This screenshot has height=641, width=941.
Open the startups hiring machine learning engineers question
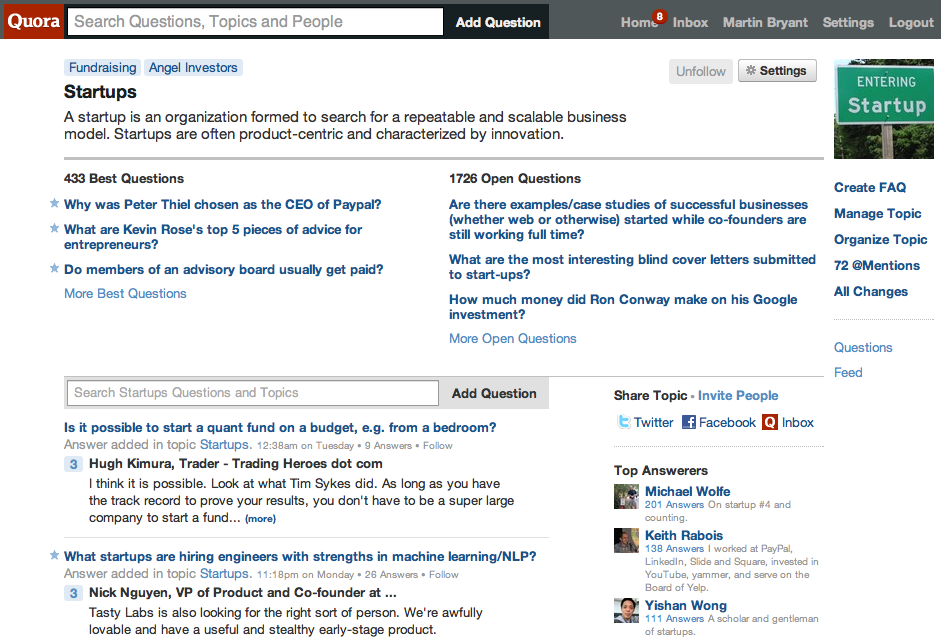300,556
